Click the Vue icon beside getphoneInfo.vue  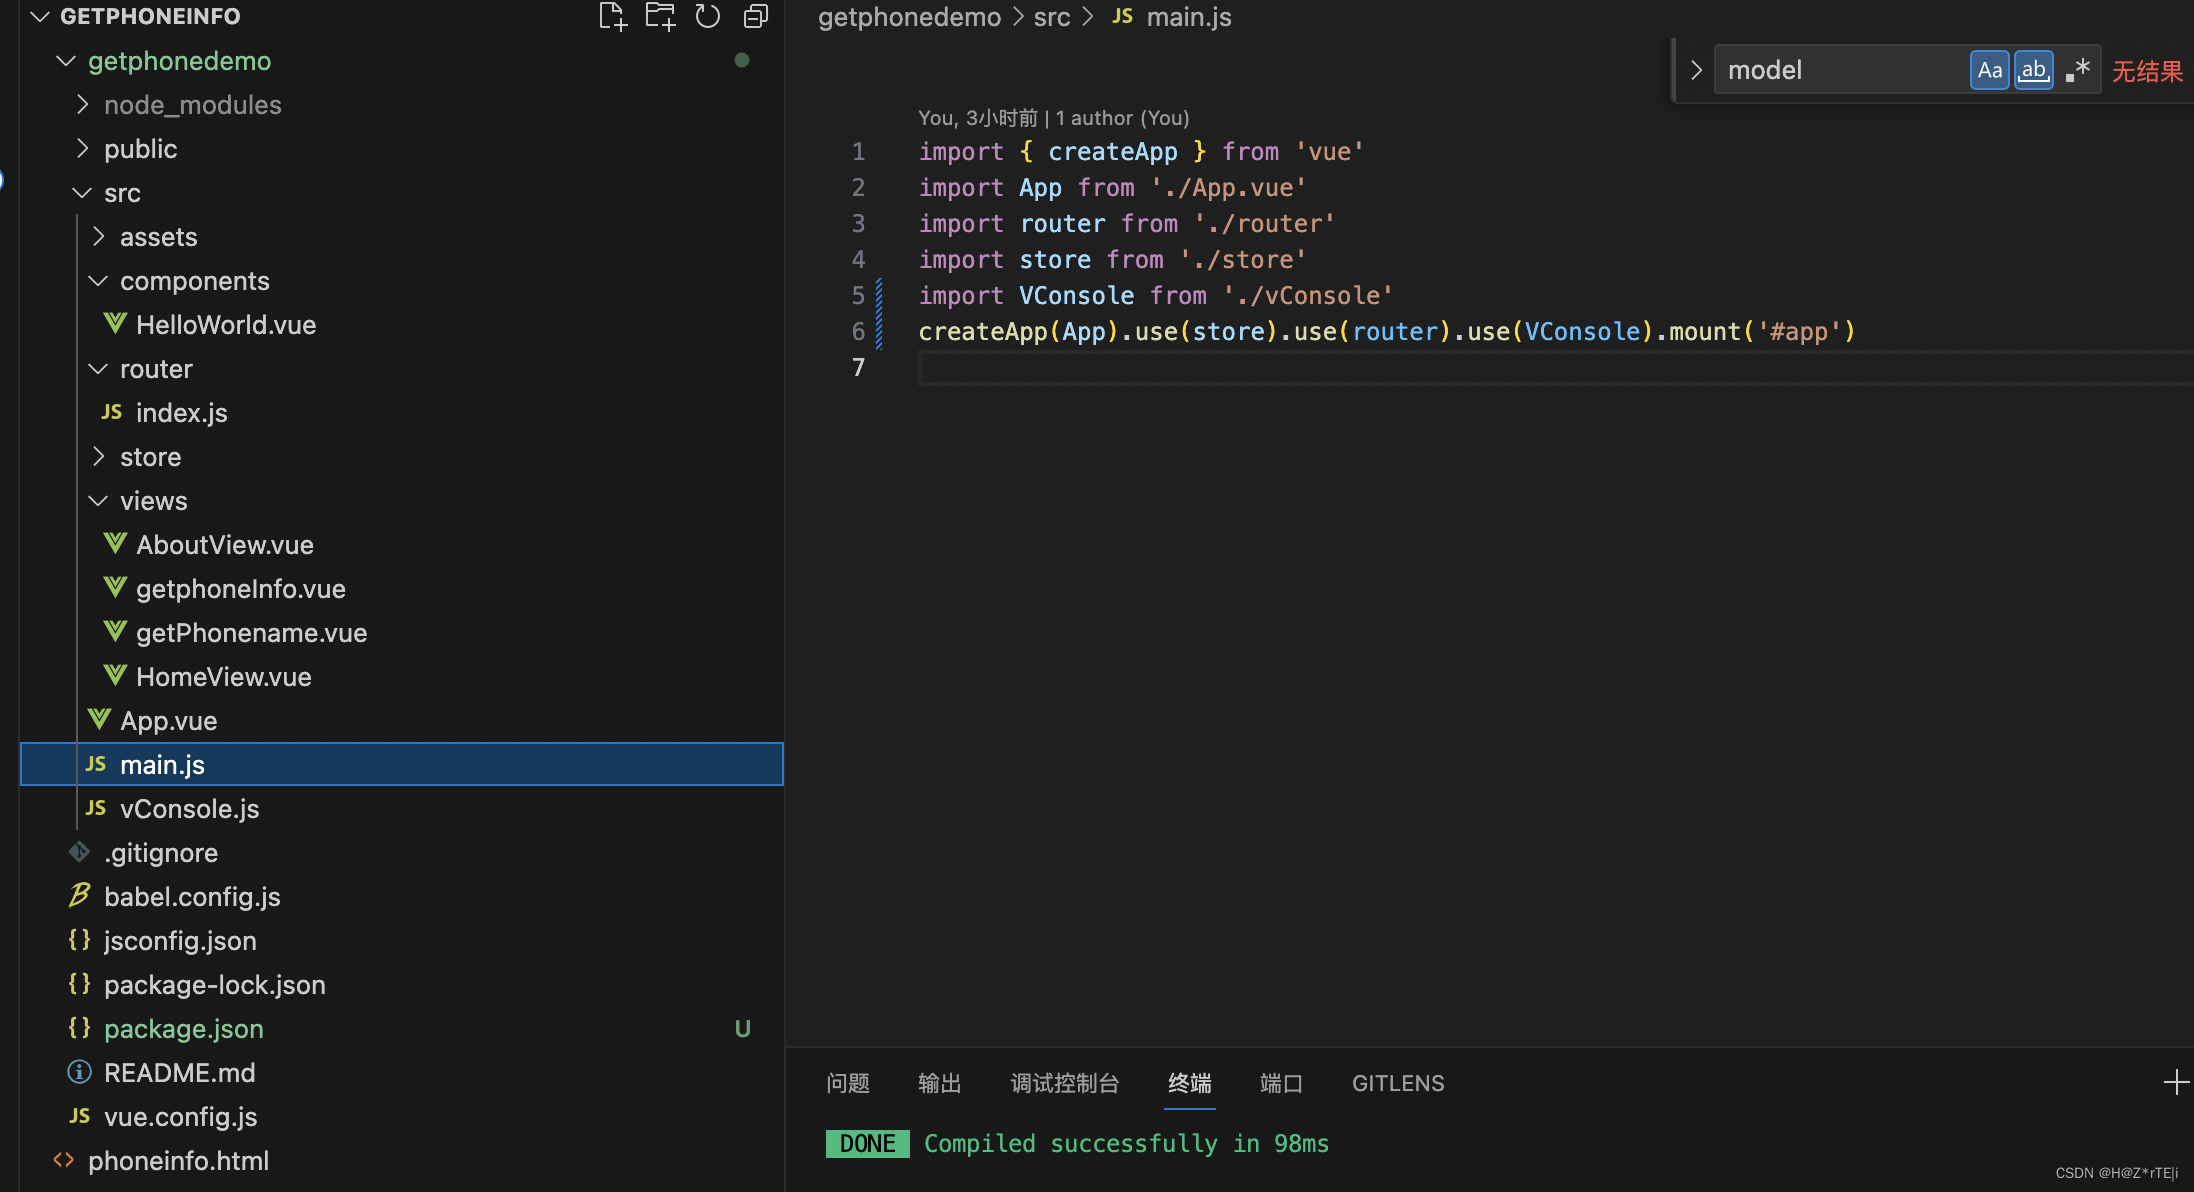tap(115, 588)
